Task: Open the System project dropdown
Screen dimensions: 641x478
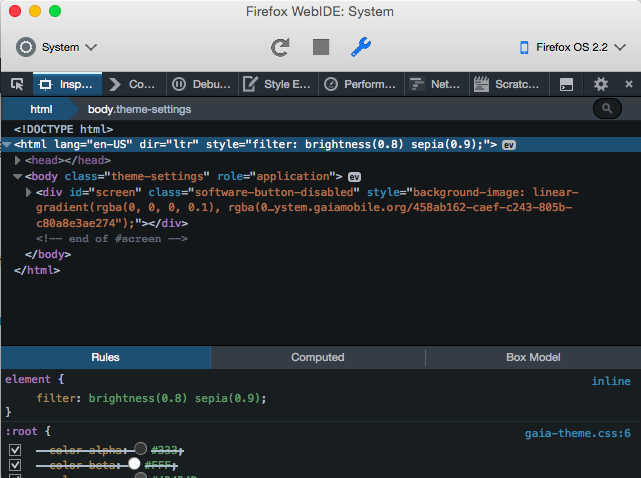Action: point(57,47)
